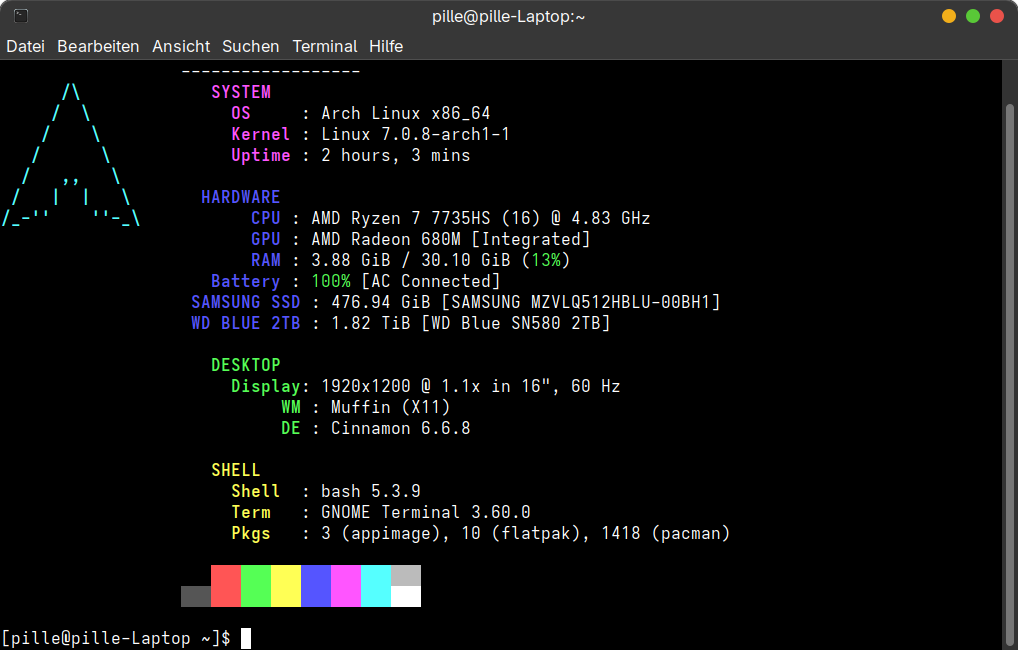The width and height of the screenshot is (1018, 650).
Task: Click the green maximize window button
Action: 973,16
